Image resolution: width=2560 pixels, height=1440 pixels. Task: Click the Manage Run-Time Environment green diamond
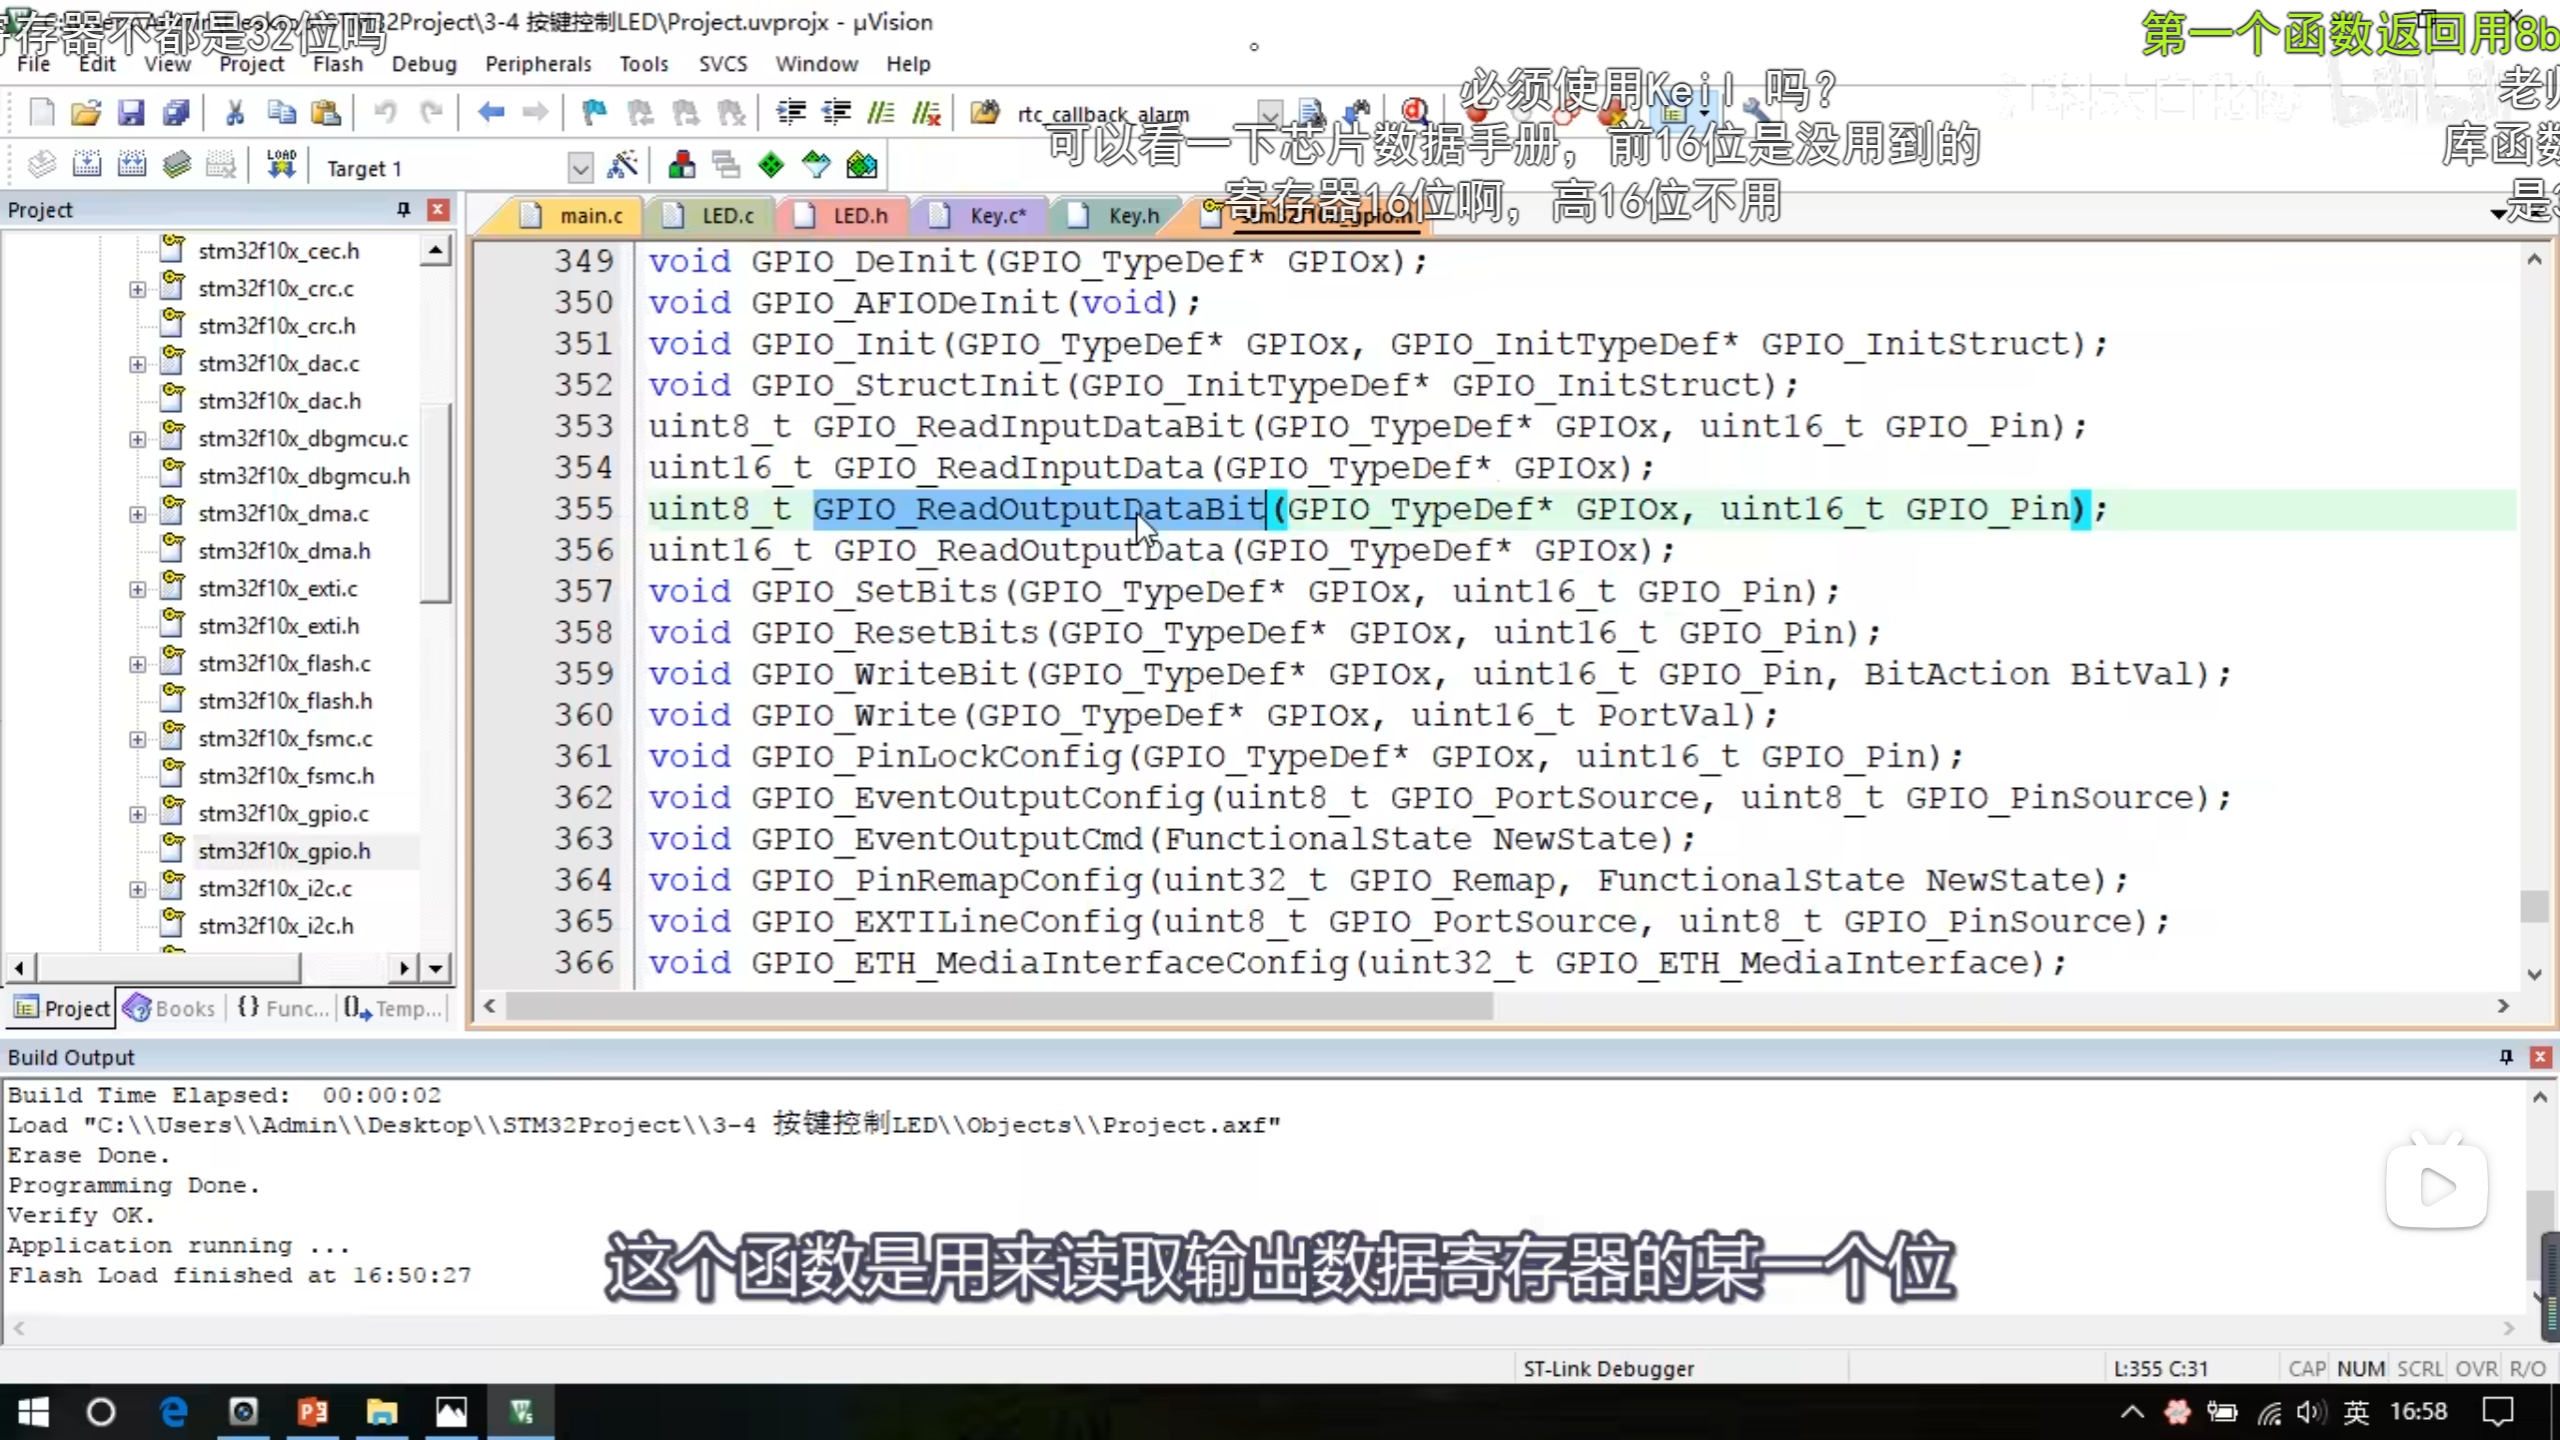(x=771, y=165)
